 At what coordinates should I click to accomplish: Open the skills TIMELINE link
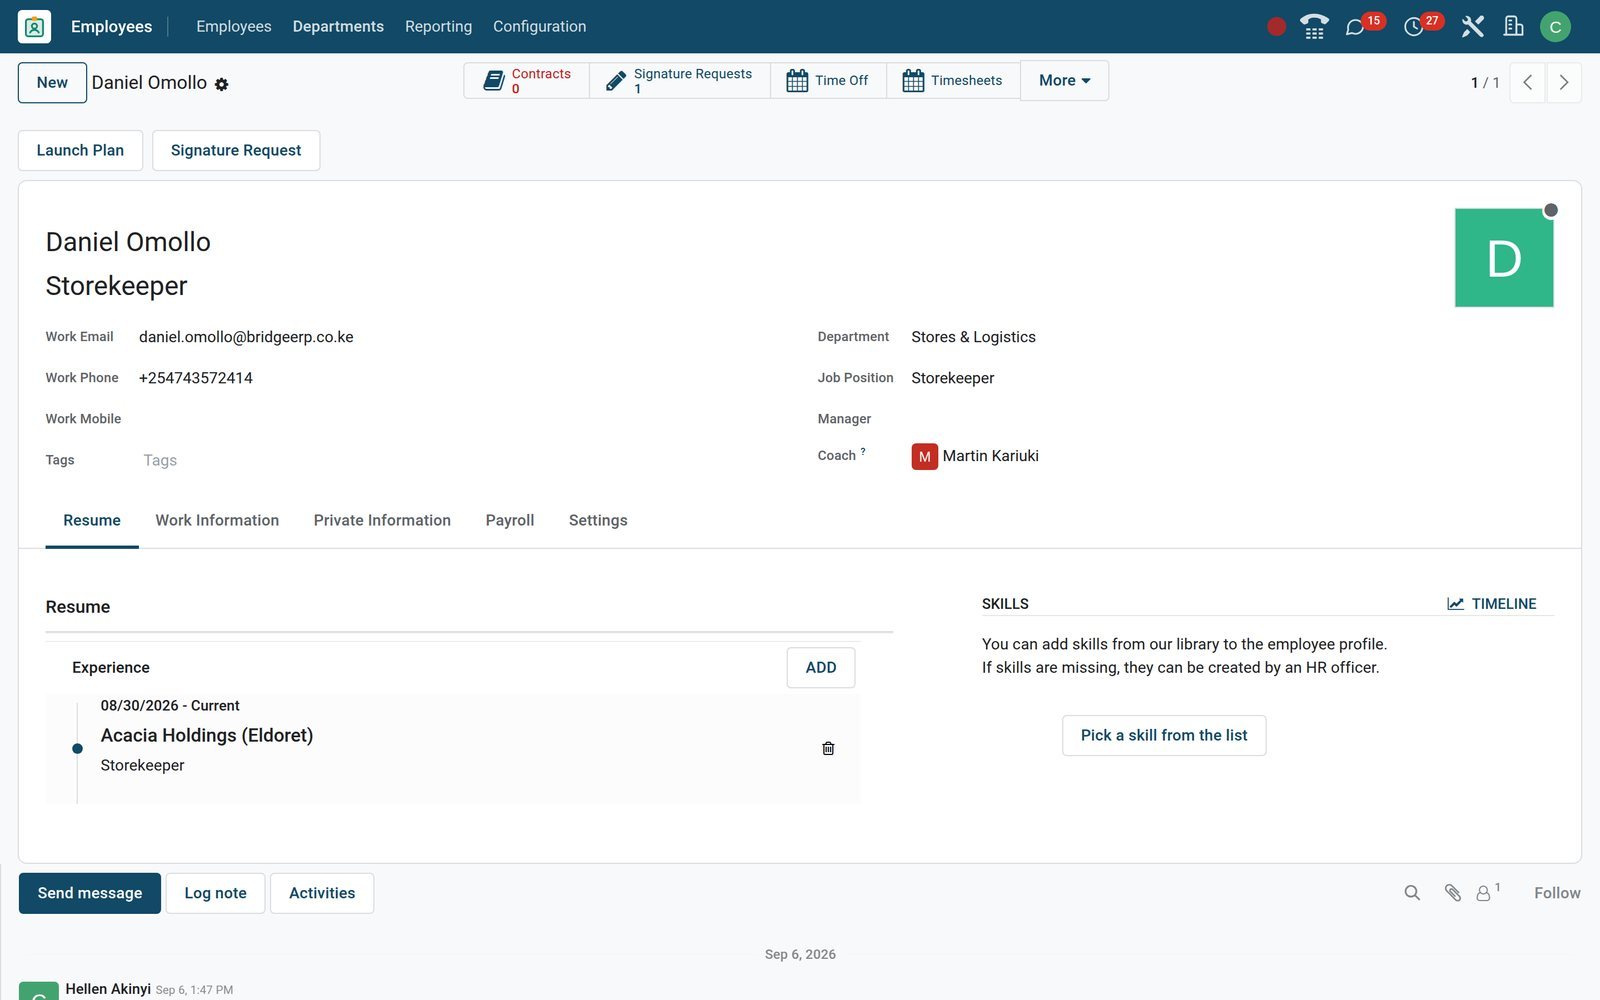tap(1492, 604)
